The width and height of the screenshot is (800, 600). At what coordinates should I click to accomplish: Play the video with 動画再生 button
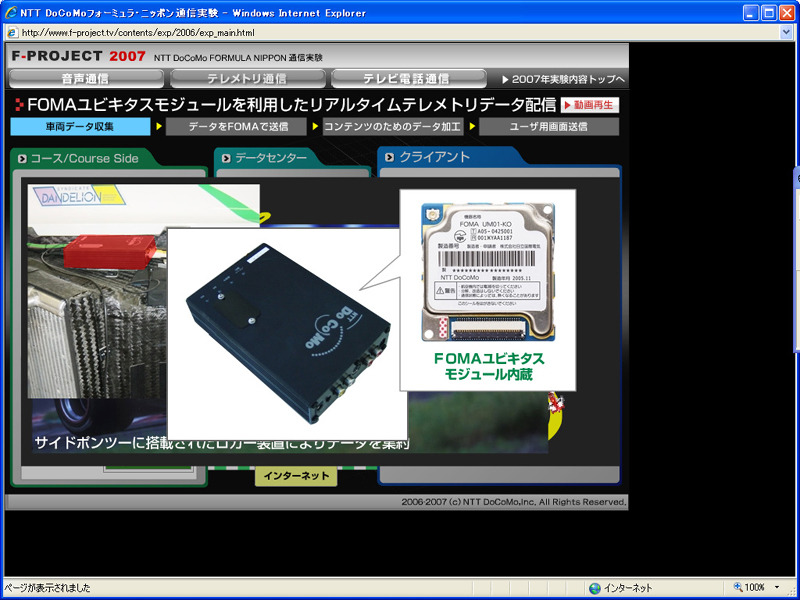590,105
